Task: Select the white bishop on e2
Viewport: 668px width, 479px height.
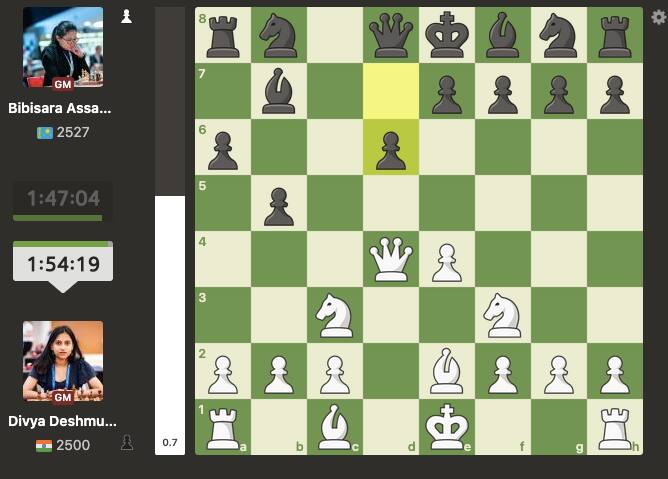Action: 446,371
